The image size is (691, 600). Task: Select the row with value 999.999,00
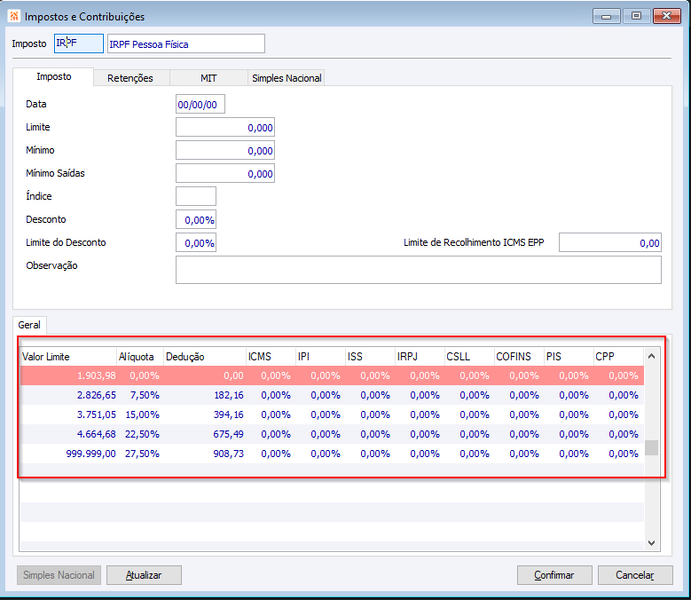click(332, 453)
